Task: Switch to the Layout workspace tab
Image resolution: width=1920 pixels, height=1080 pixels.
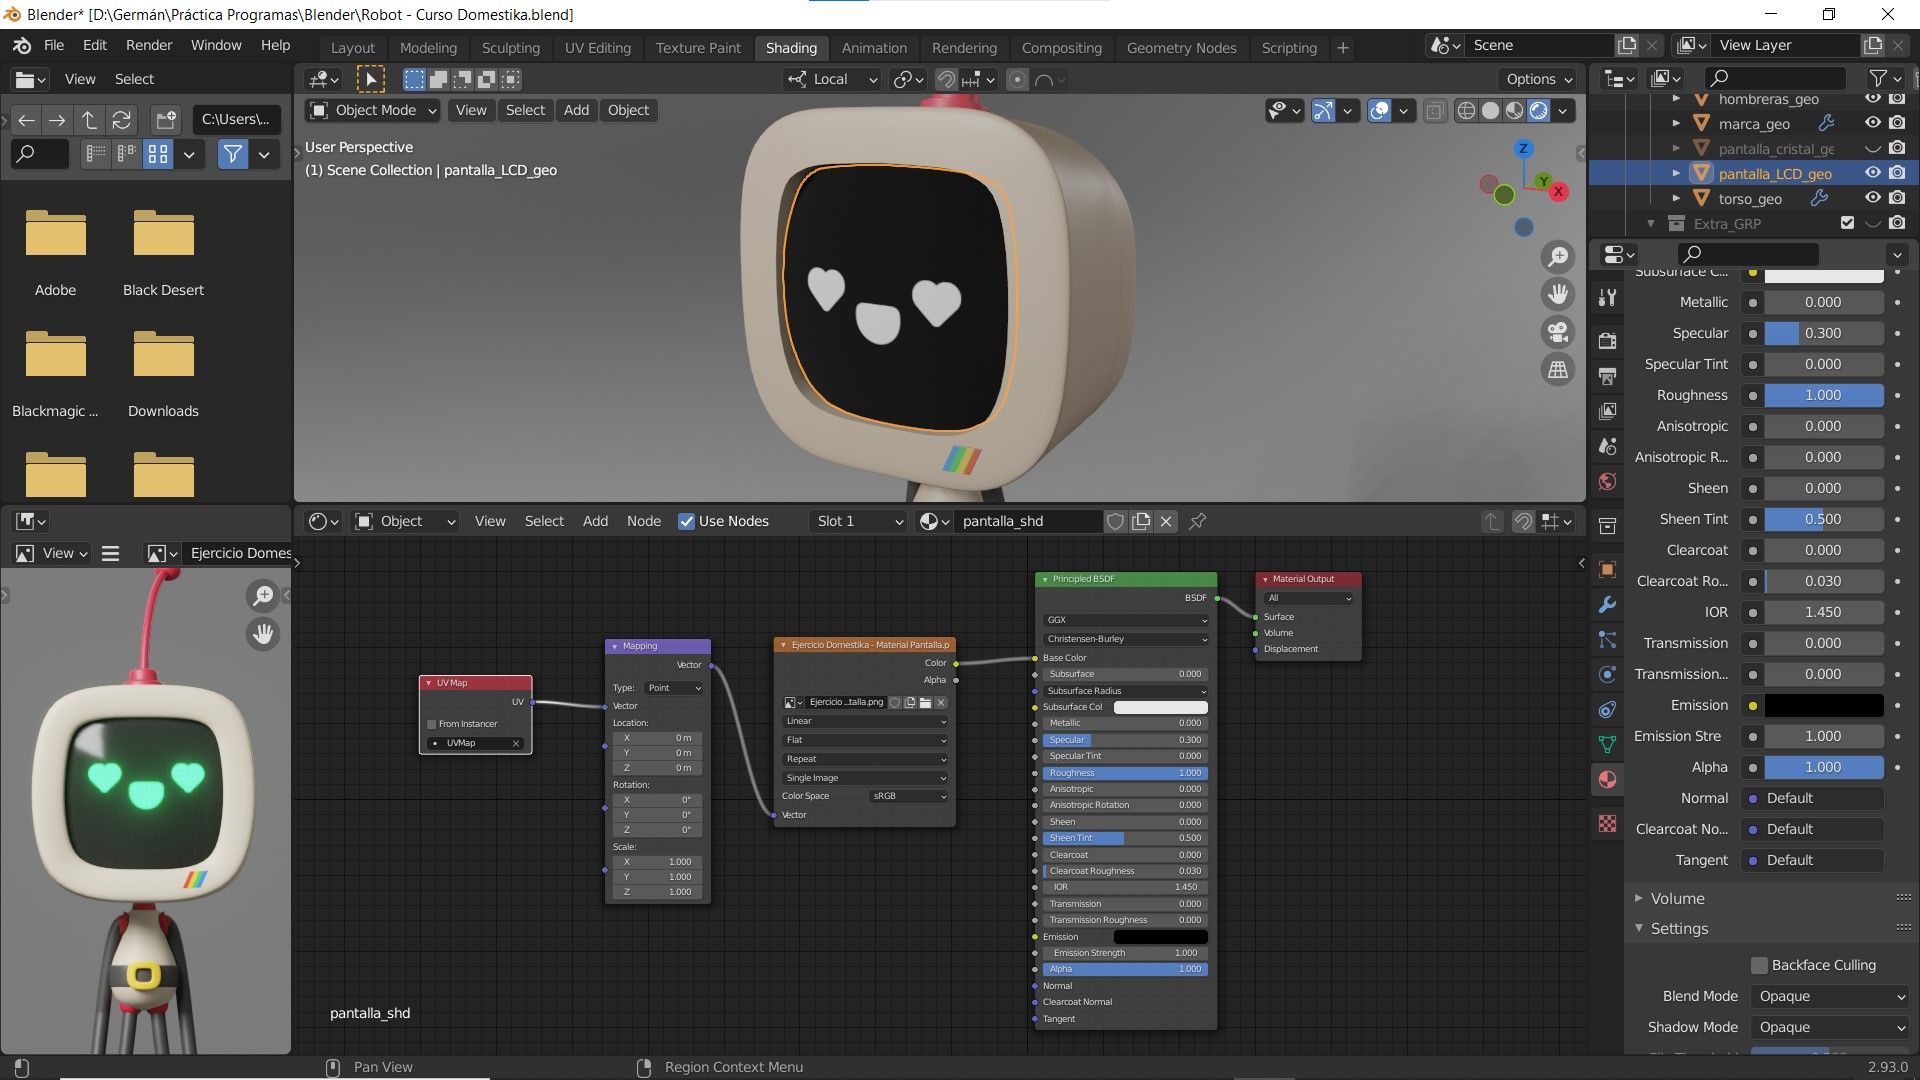Action: pos(352,47)
